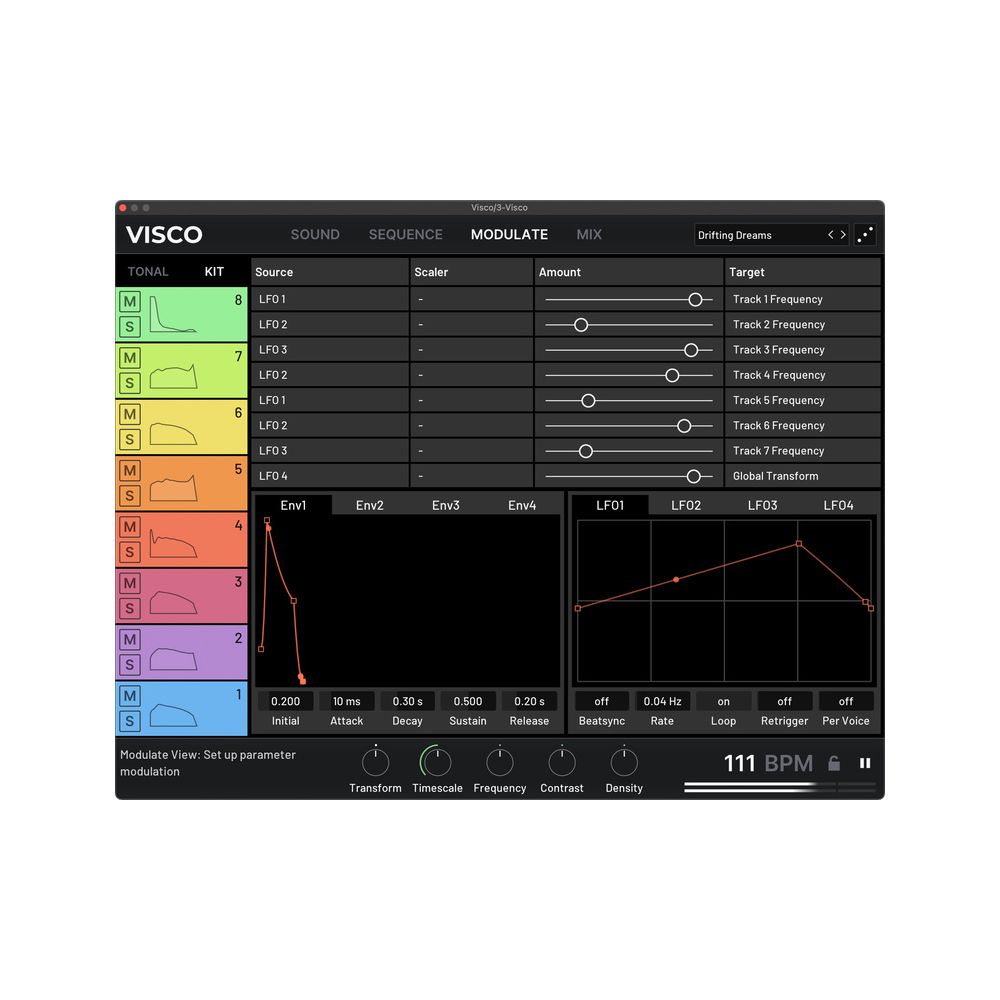Screen dimensions: 1000x1000
Task: Go to previous preset arrow
Action: (x=830, y=235)
